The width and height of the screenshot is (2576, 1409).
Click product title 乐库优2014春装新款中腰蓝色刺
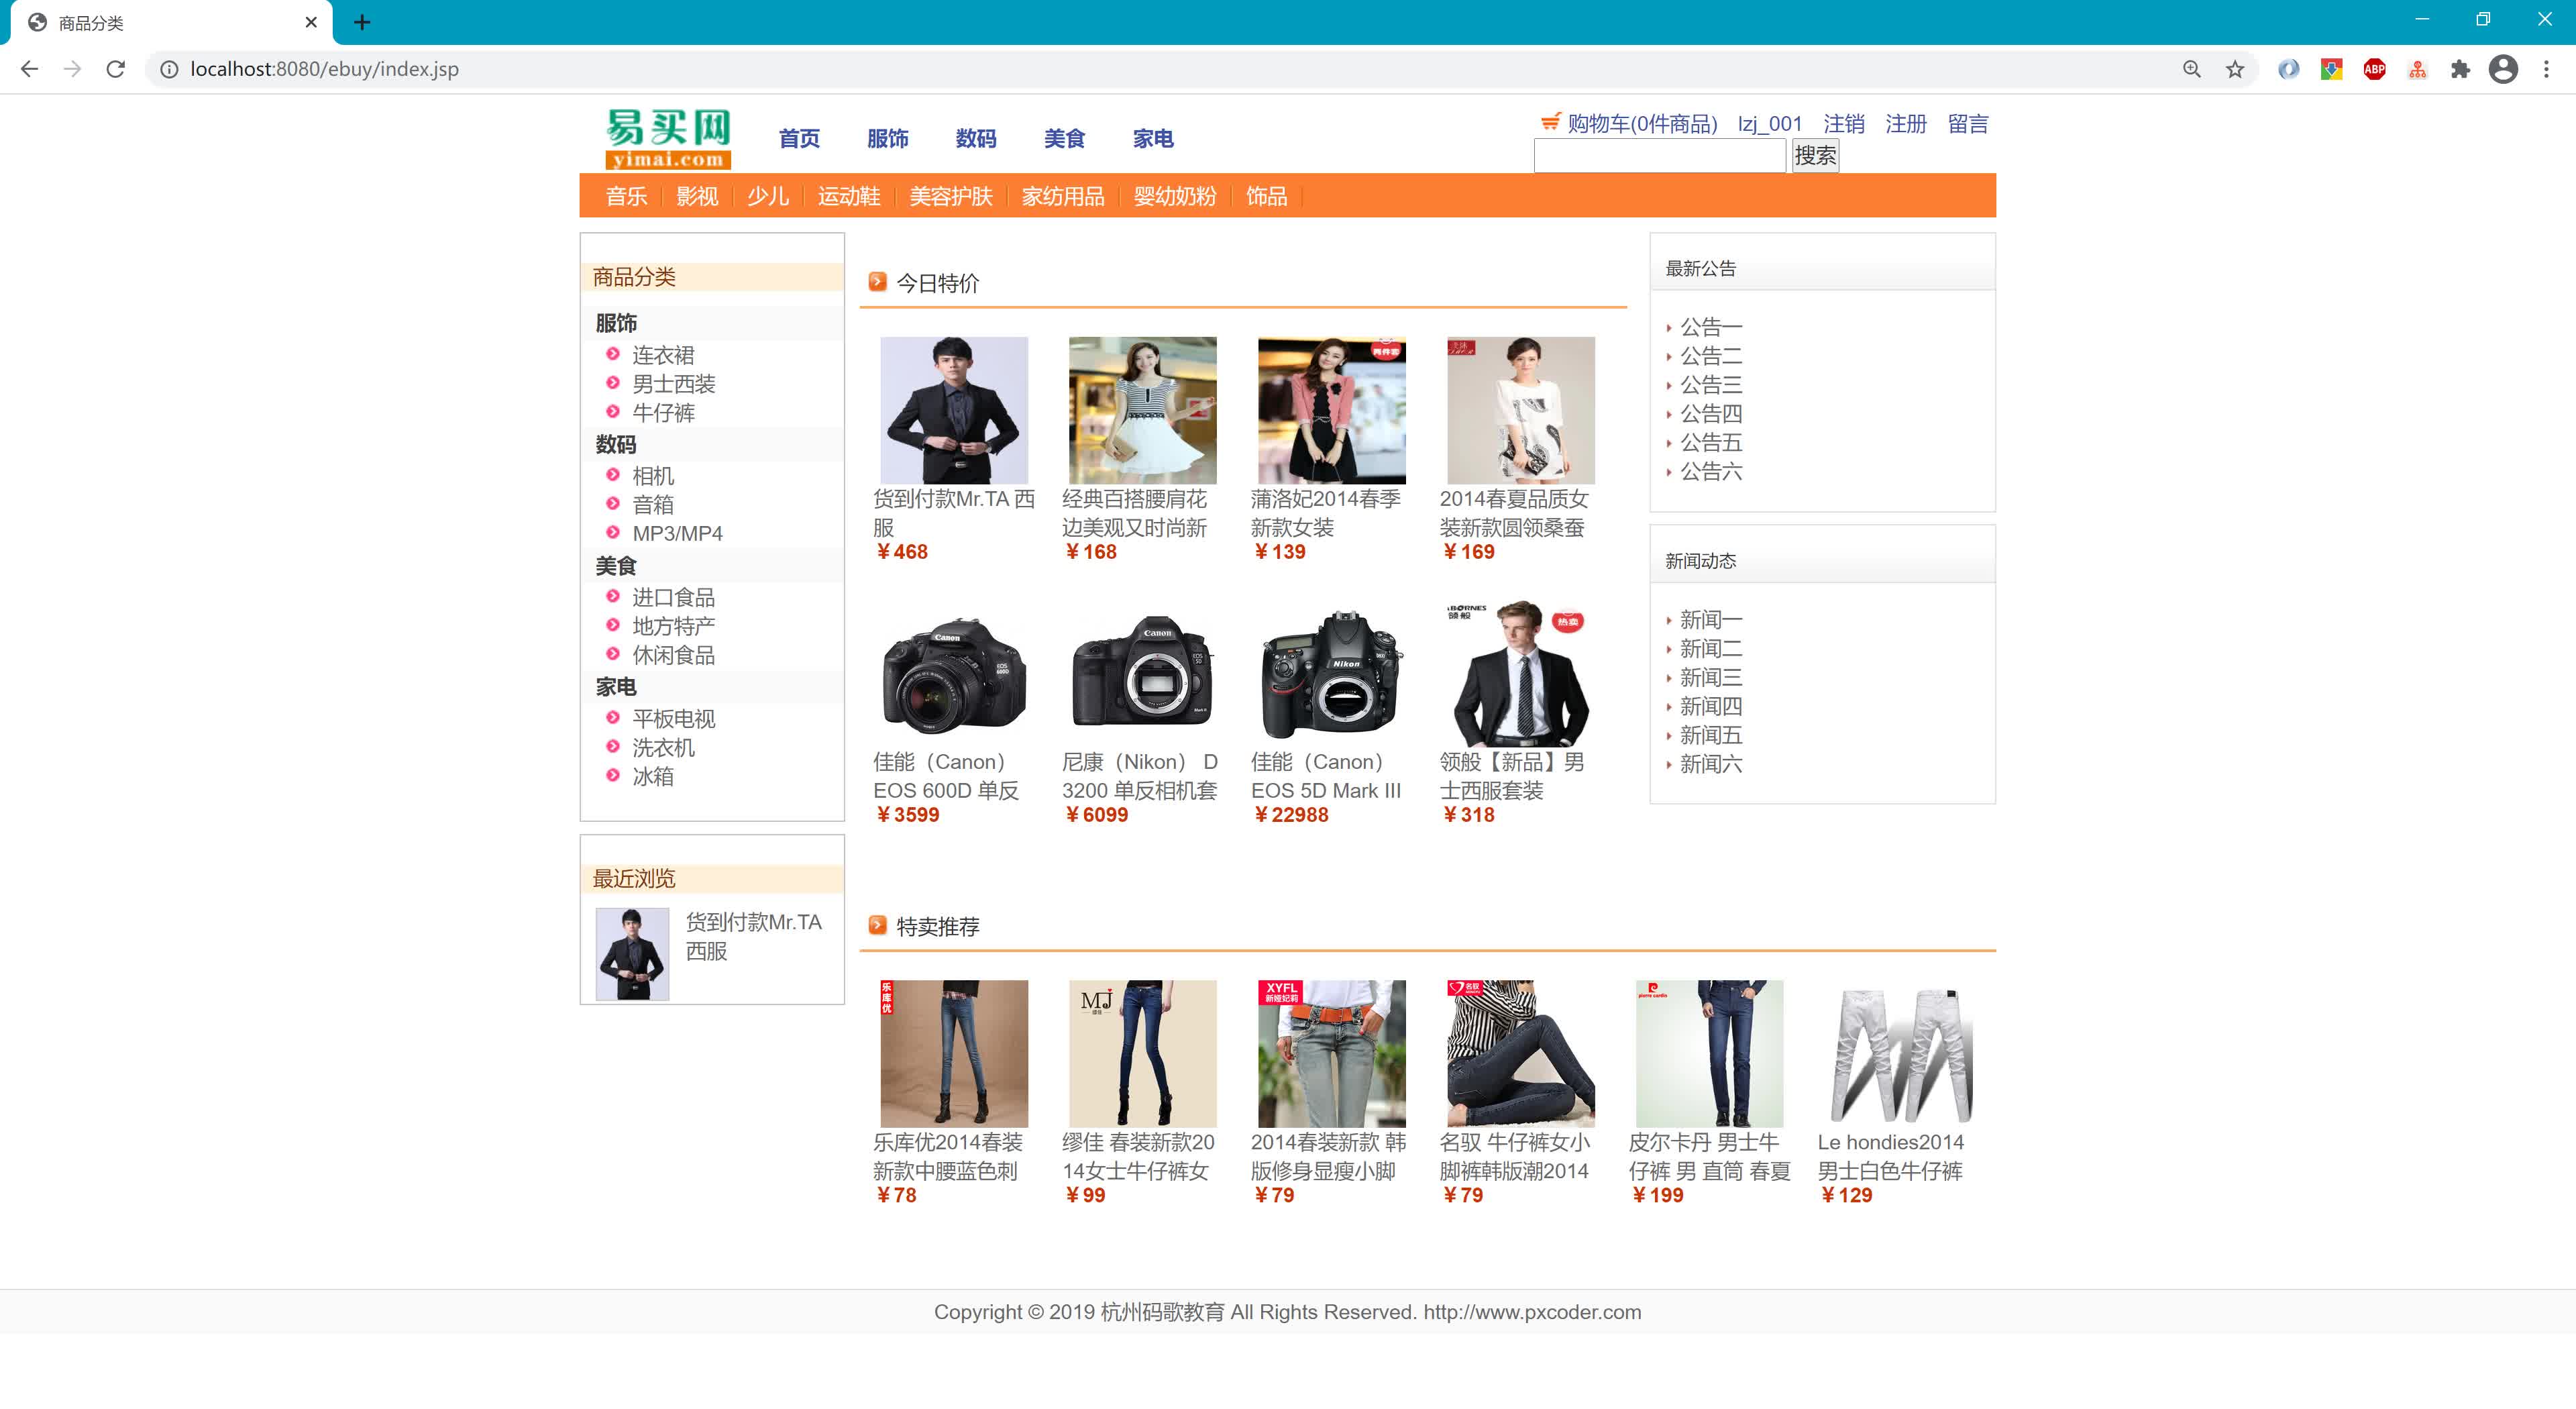tap(948, 1156)
